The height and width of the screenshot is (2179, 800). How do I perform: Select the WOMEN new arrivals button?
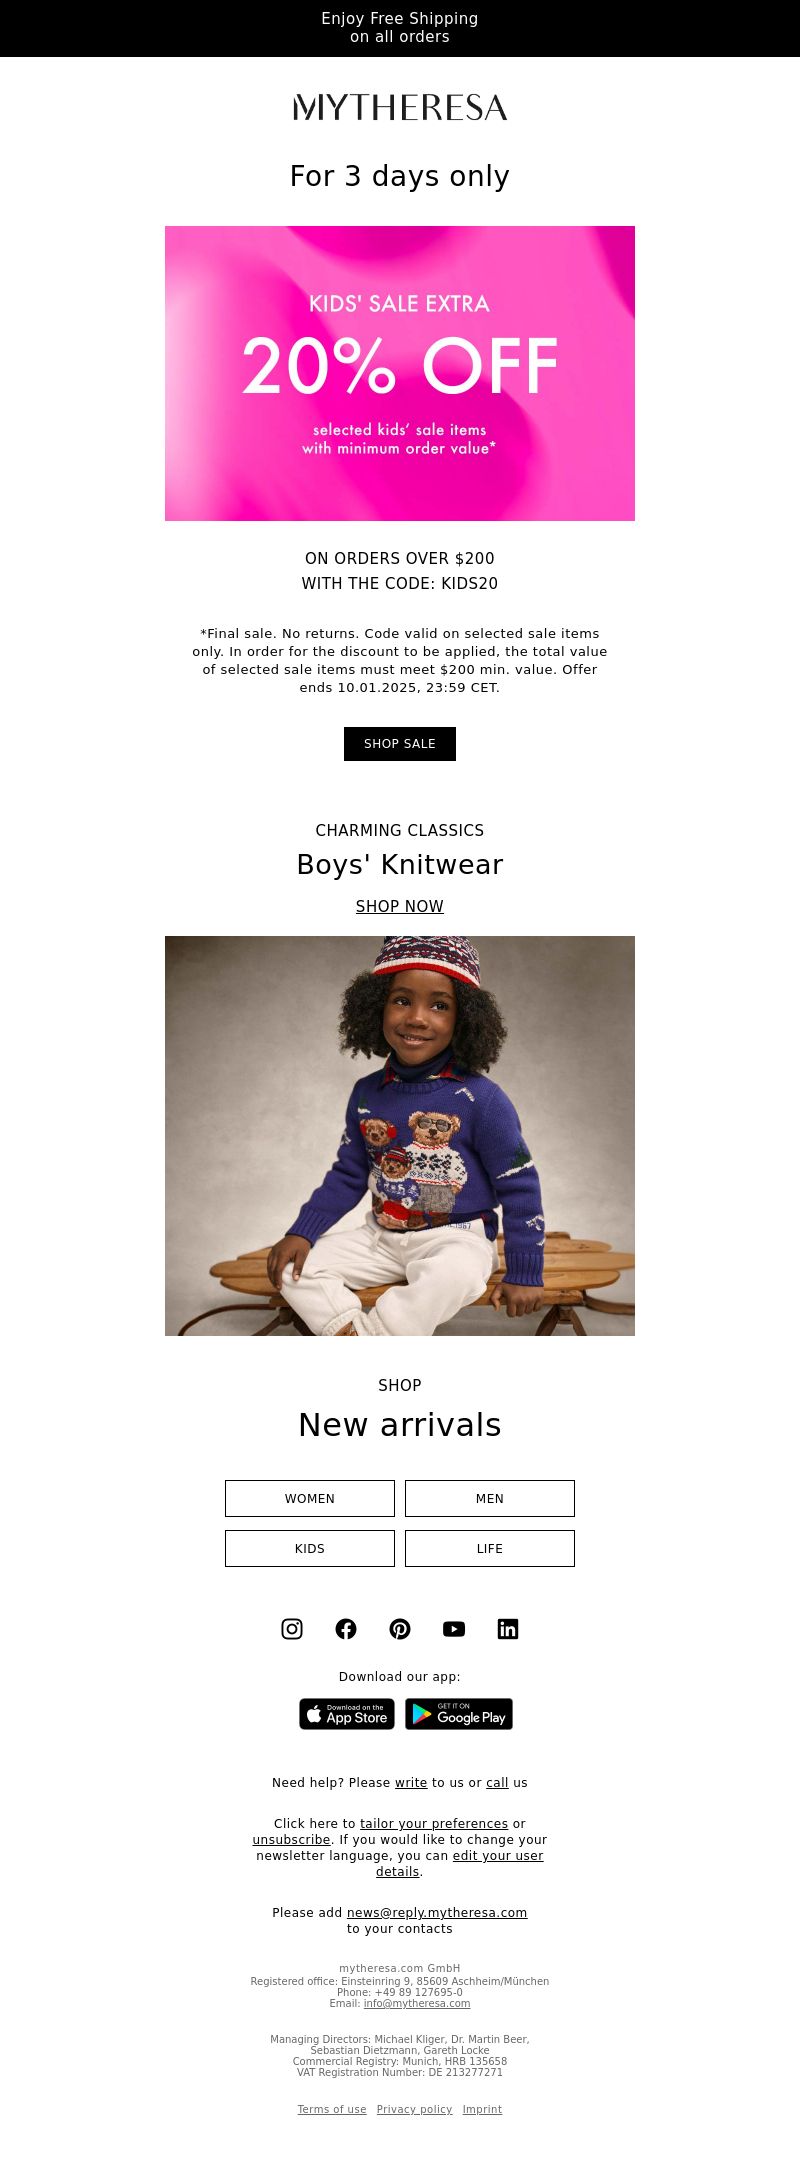pyautogui.click(x=310, y=1498)
